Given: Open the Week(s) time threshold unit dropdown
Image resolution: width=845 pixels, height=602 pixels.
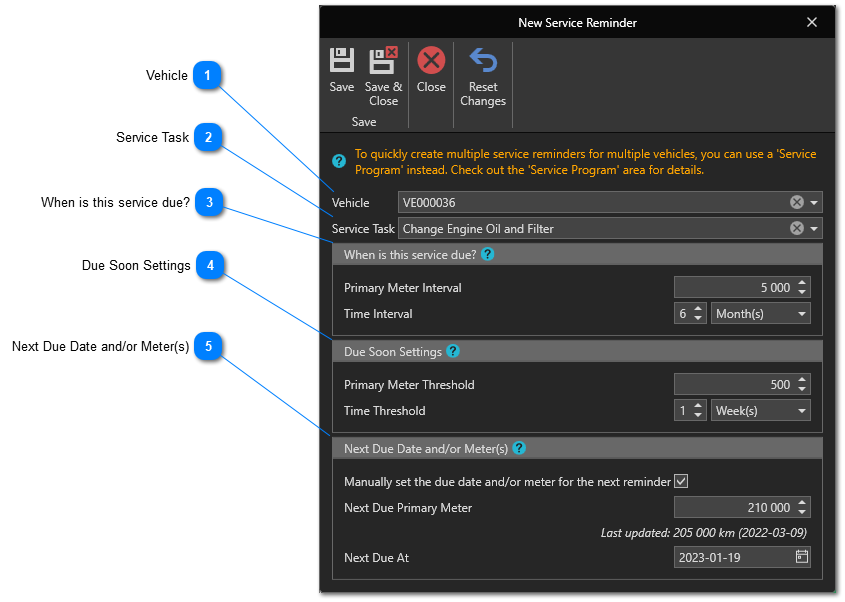Looking at the screenshot, I should pyautogui.click(x=802, y=411).
